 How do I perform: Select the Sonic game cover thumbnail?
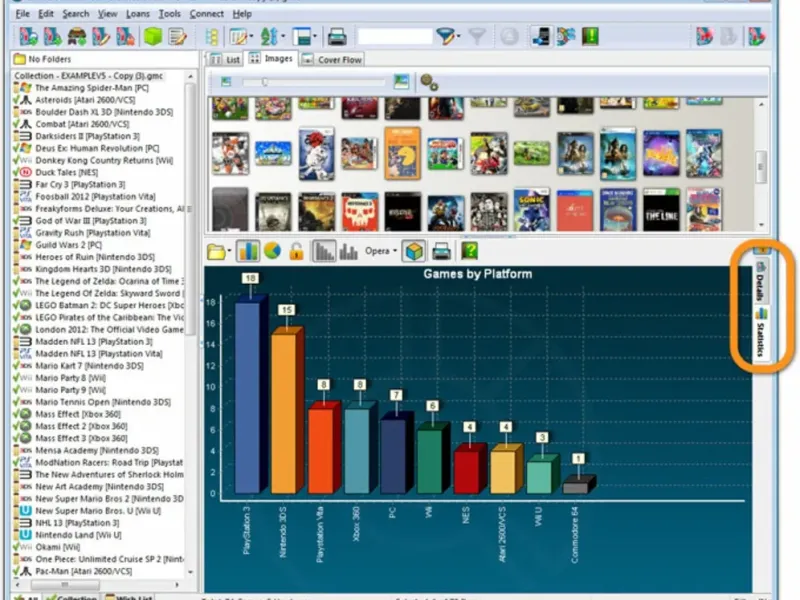pos(531,210)
